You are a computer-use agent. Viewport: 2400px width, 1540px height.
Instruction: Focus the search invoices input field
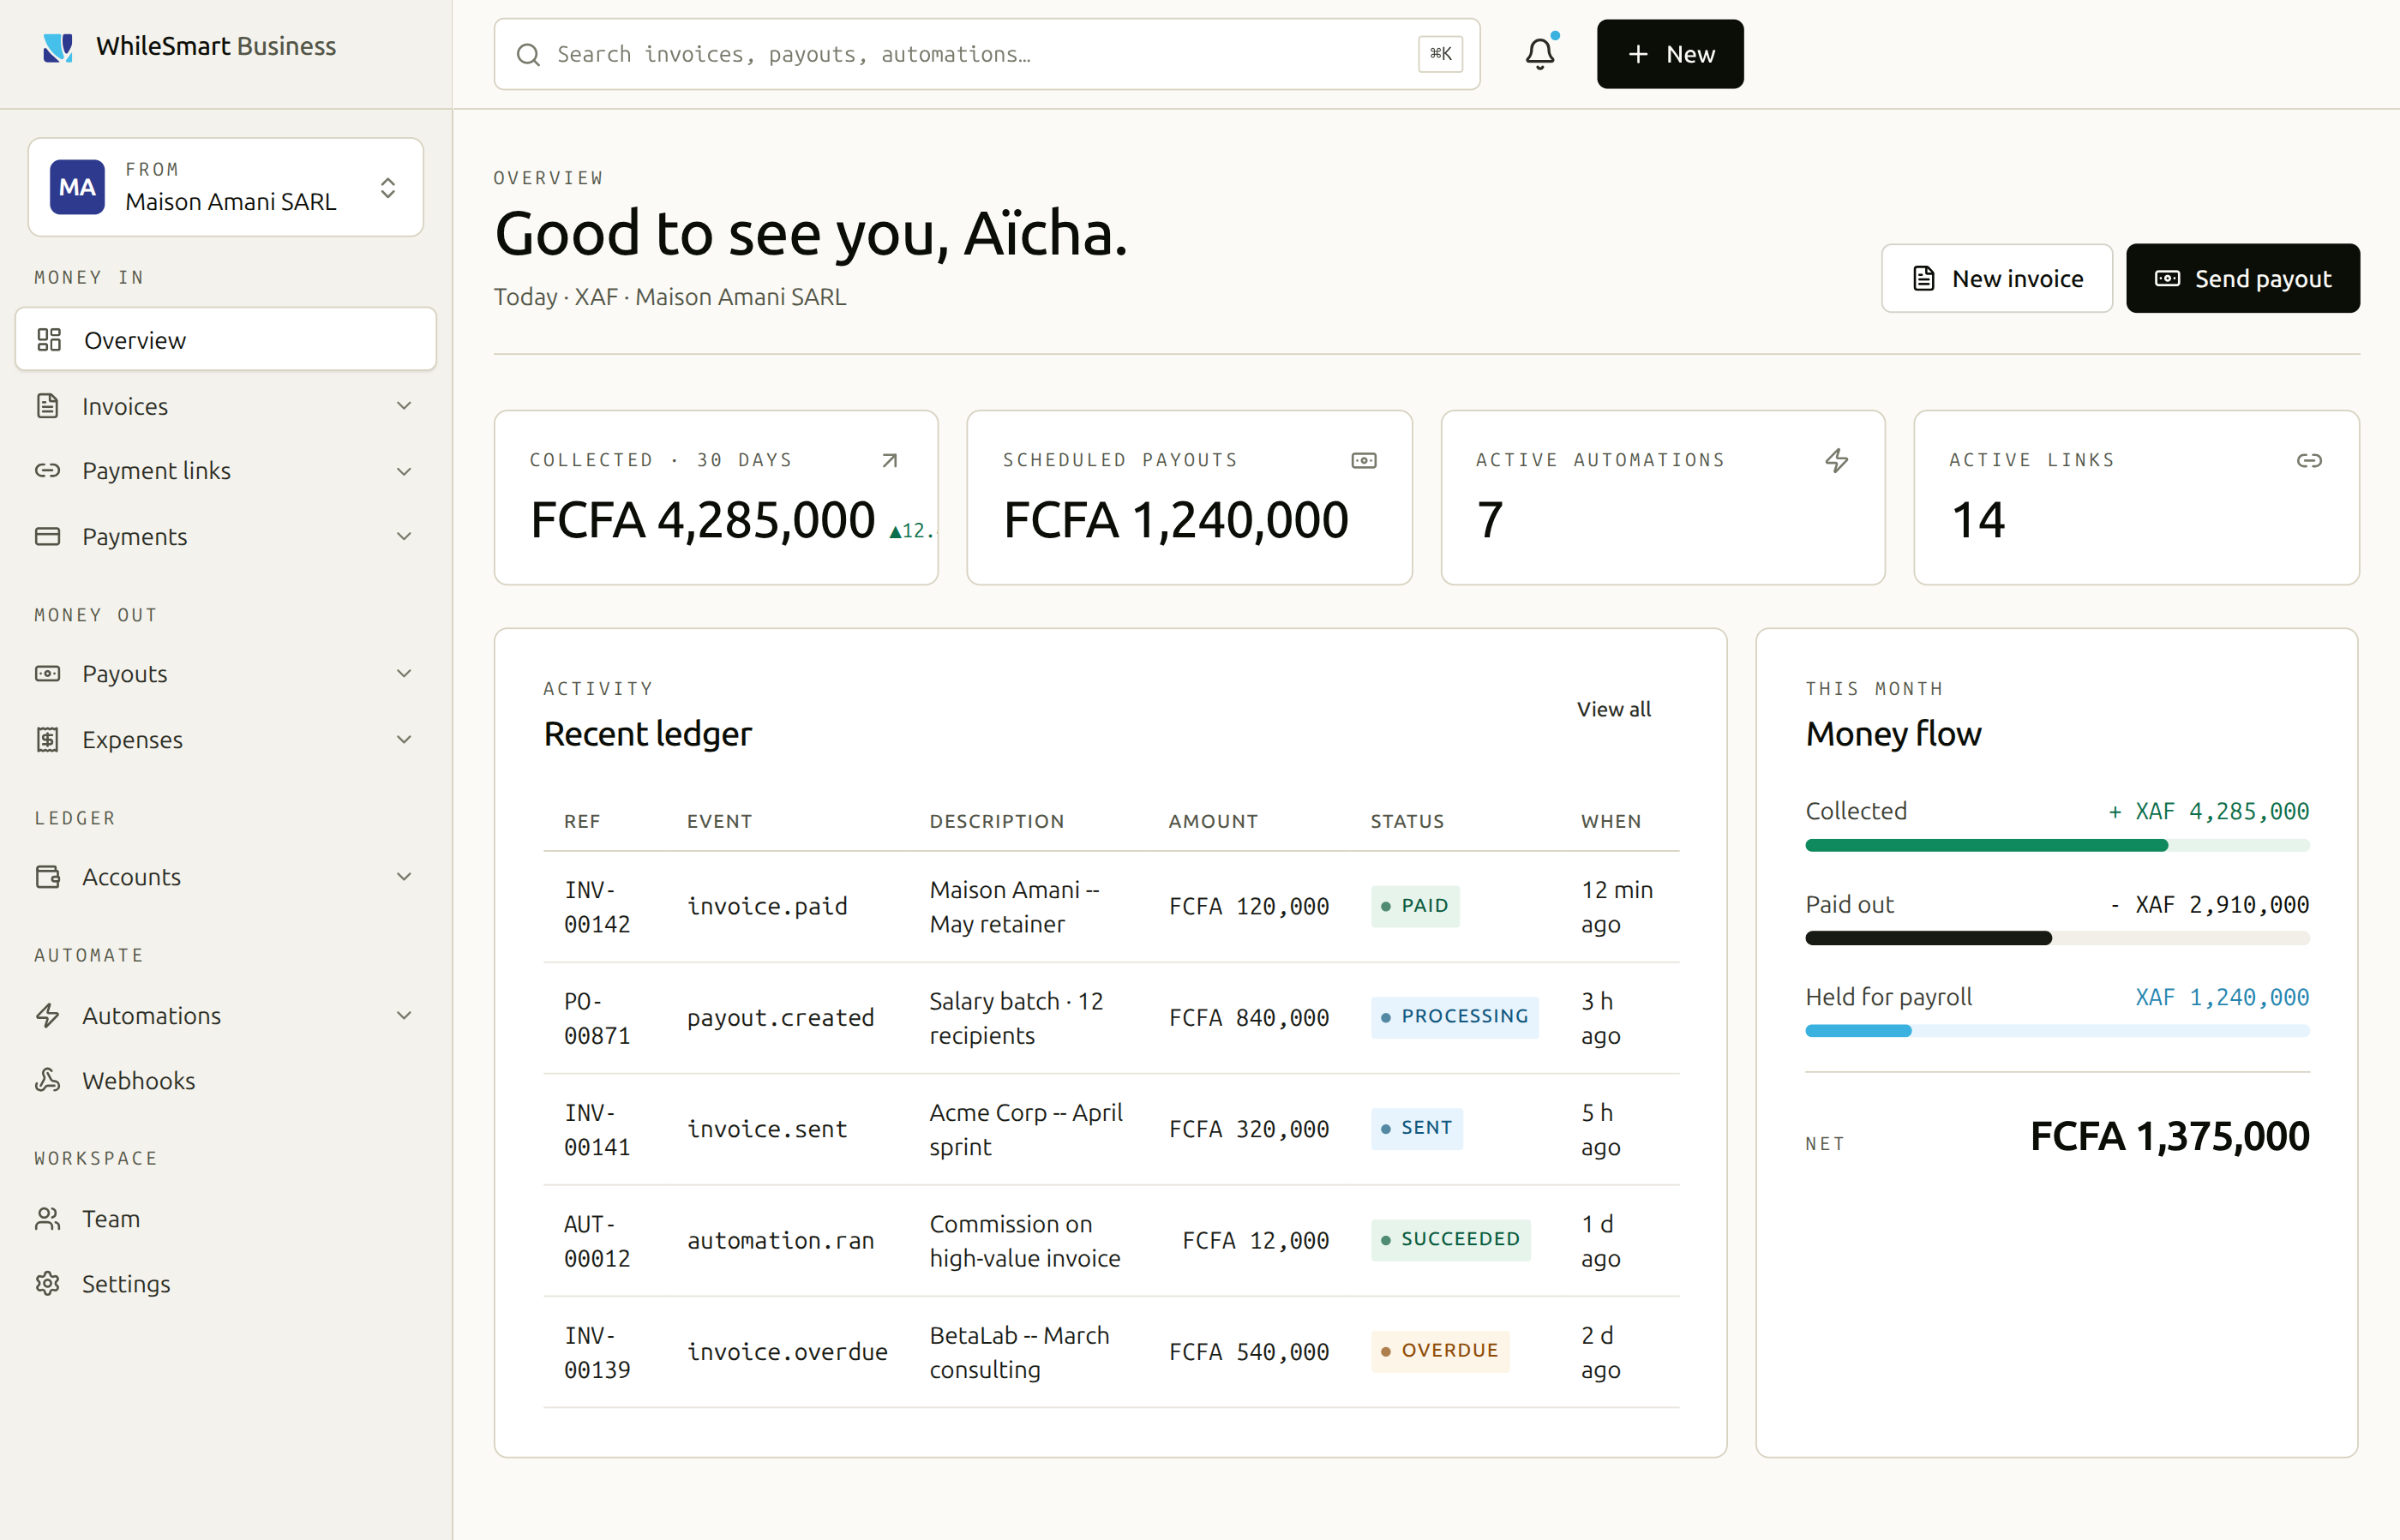point(986,54)
